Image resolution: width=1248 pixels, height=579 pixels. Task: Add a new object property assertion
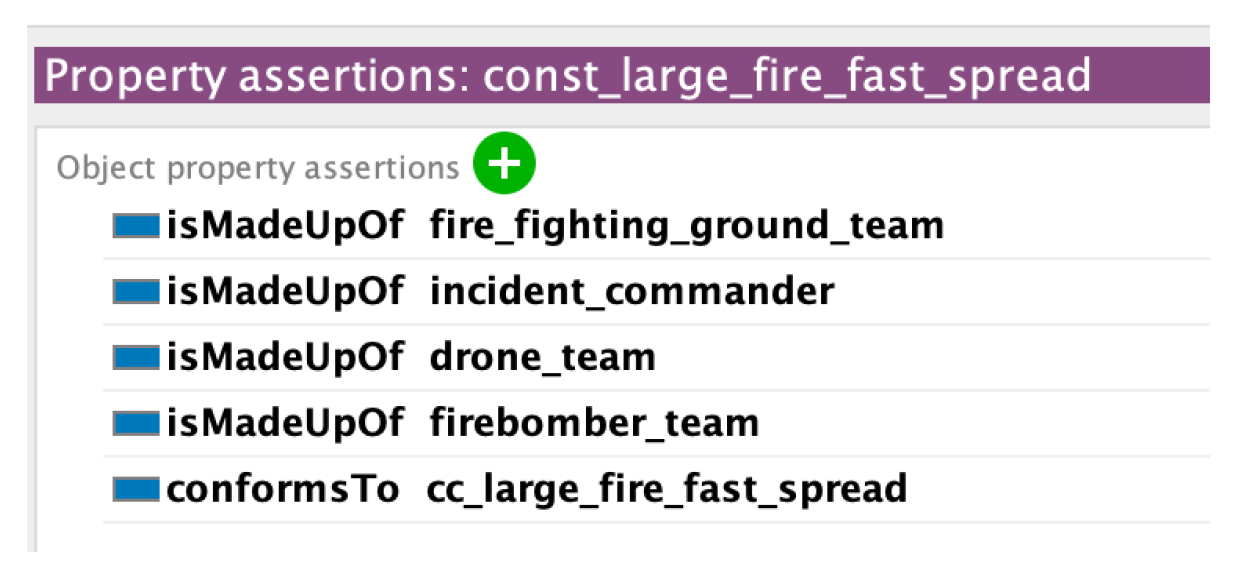[x=504, y=164]
